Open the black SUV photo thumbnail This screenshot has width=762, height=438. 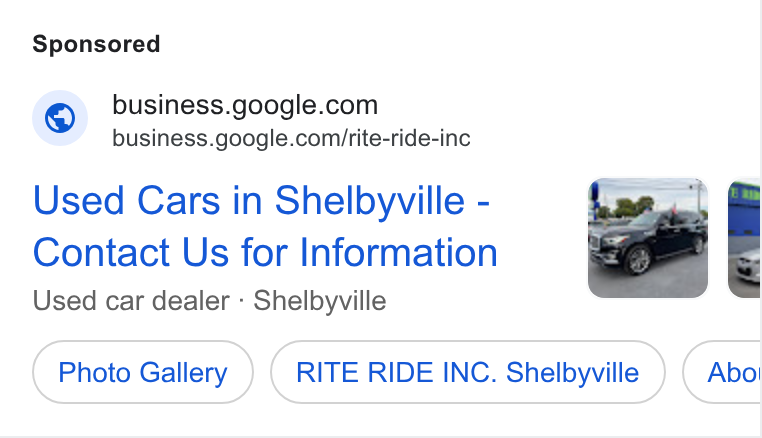click(648, 238)
